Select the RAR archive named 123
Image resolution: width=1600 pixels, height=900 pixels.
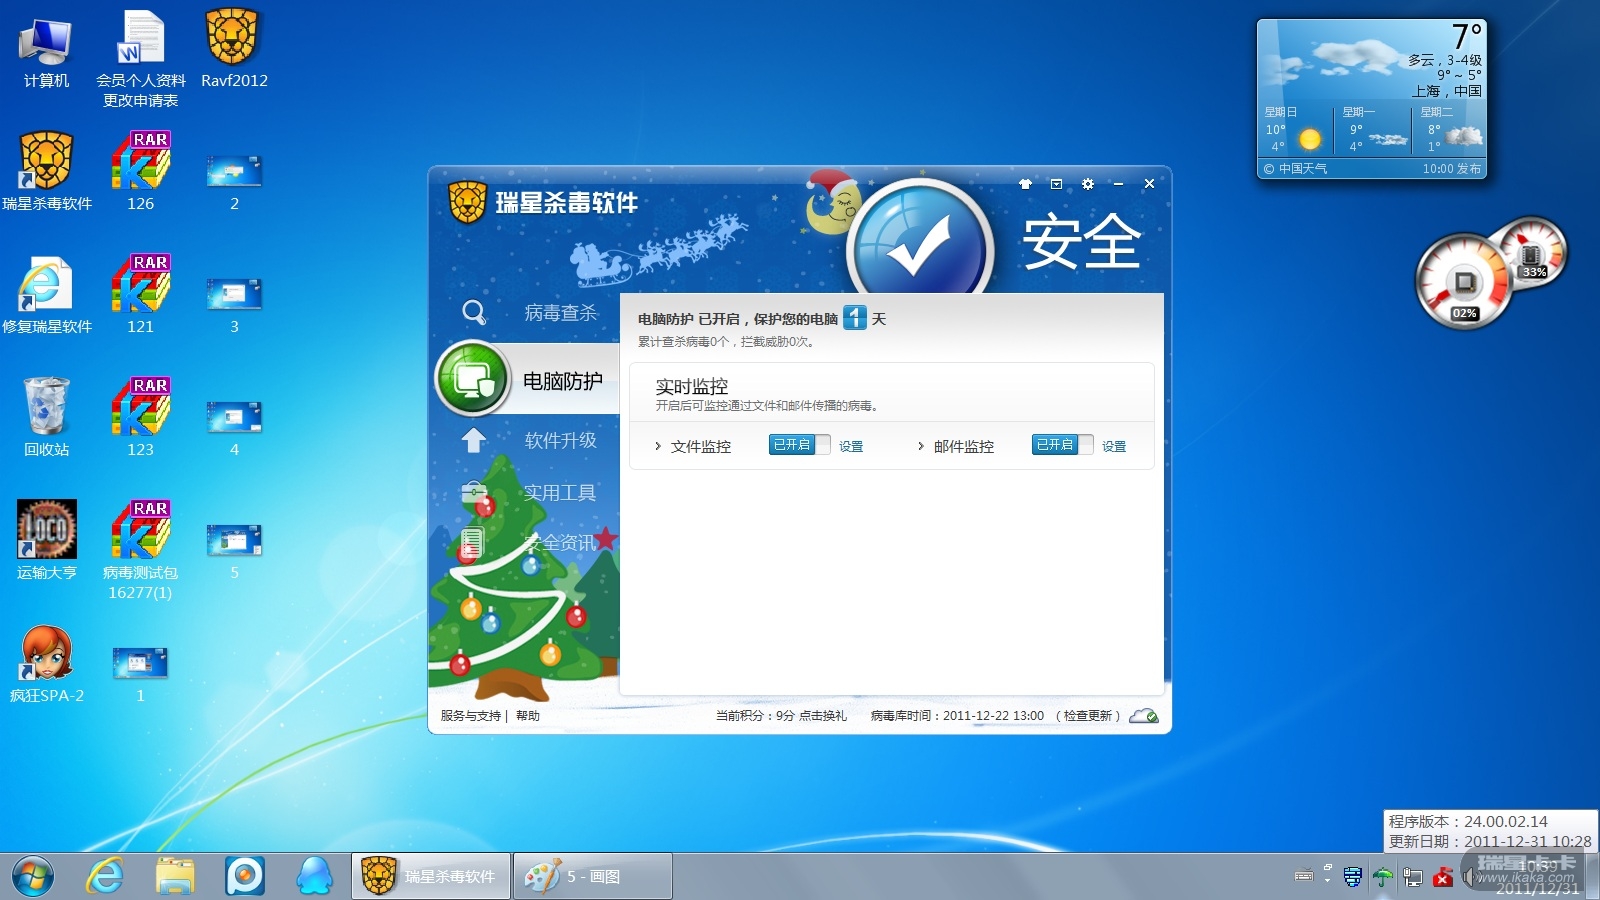pos(140,418)
